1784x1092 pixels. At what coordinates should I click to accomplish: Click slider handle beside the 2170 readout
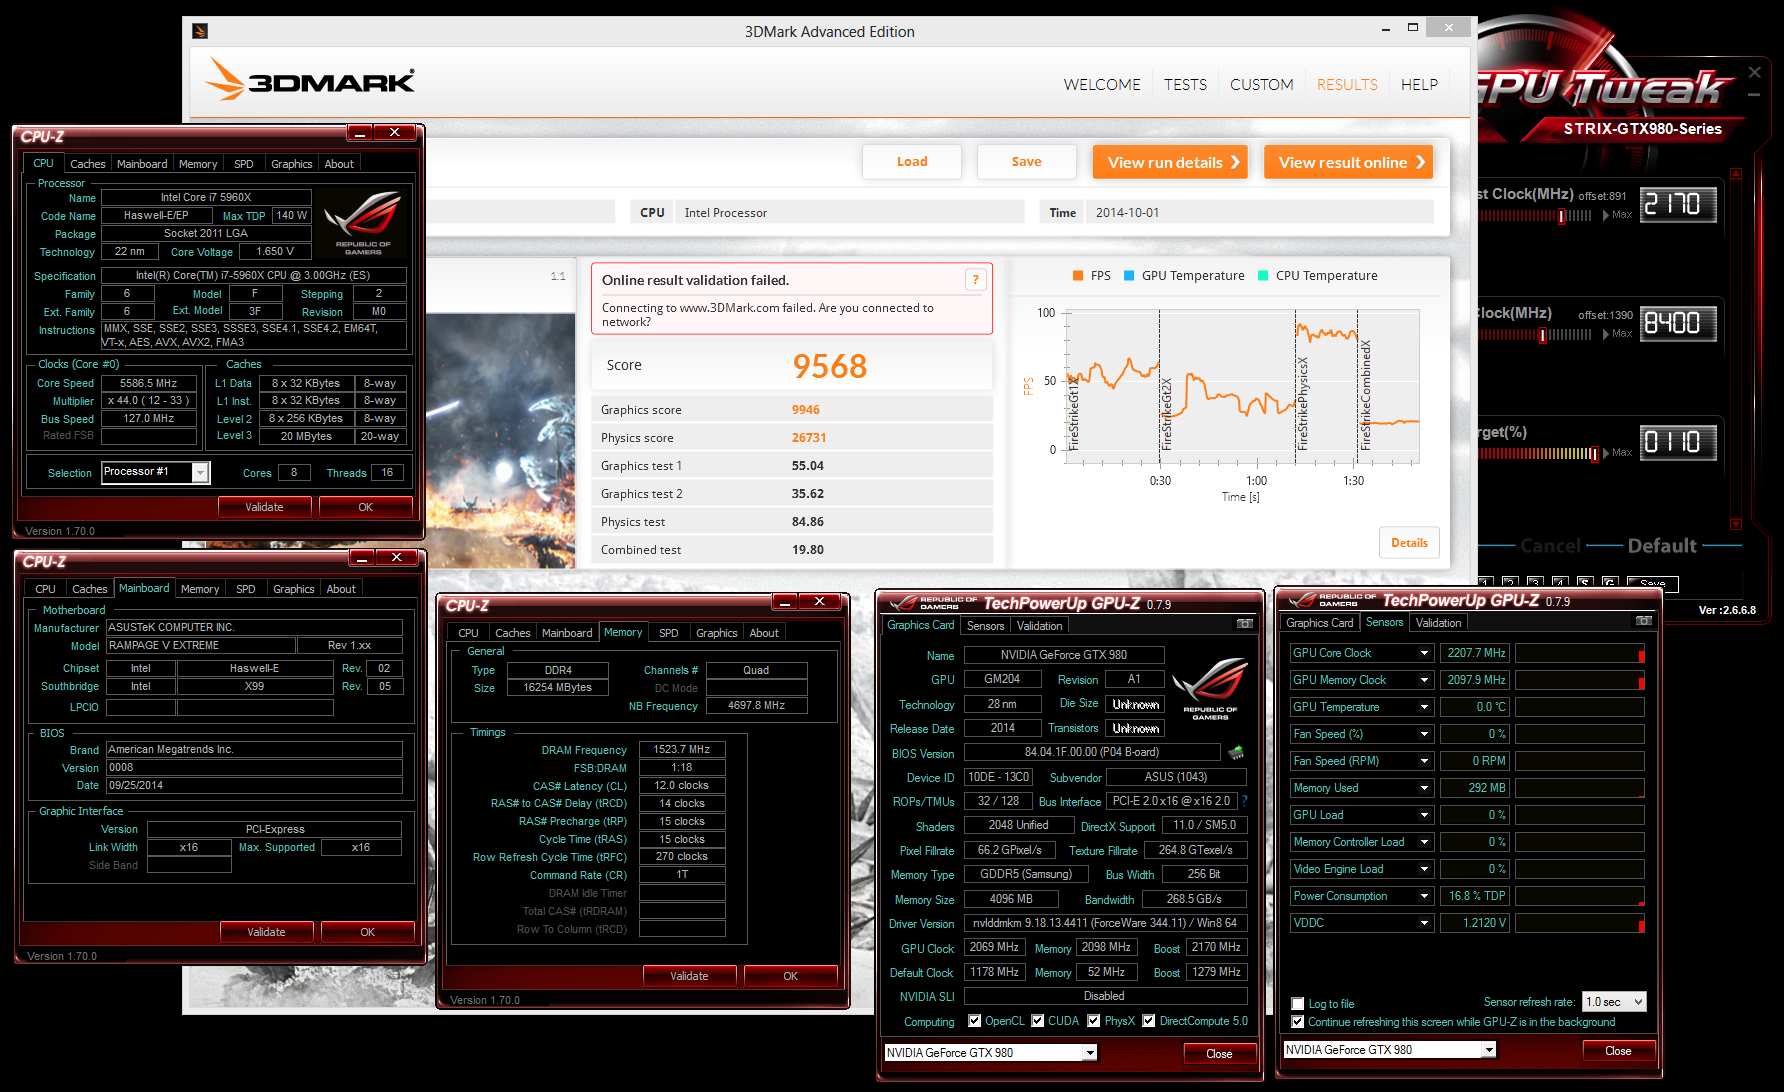[x=1561, y=216]
